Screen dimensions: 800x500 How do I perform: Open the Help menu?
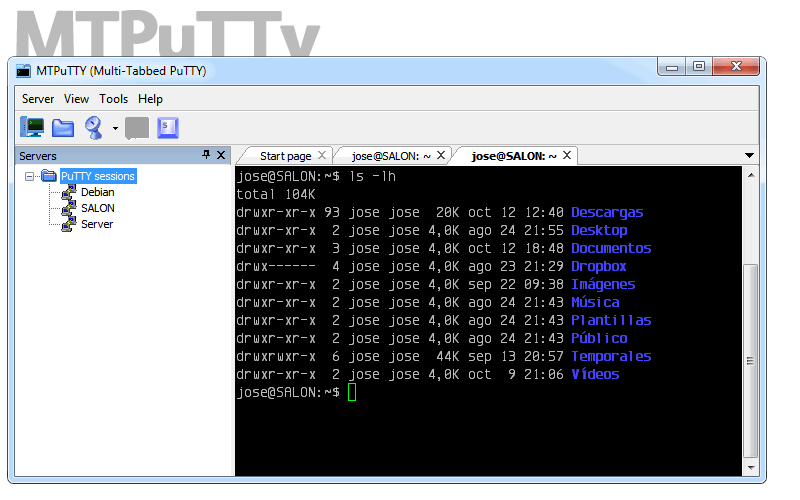(151, 99)
